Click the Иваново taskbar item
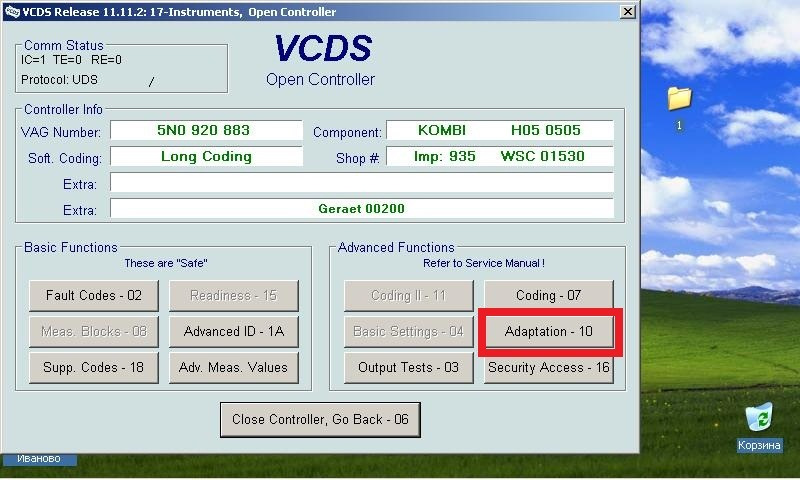800x480 pixels. [x=39, y=459]
